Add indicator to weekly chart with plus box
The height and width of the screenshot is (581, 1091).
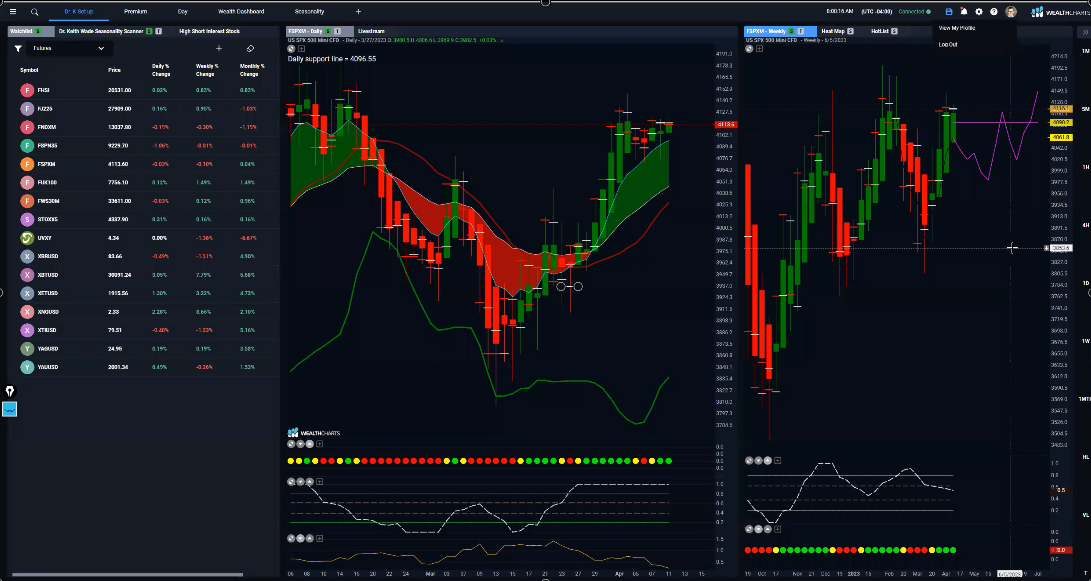[759, 49]
